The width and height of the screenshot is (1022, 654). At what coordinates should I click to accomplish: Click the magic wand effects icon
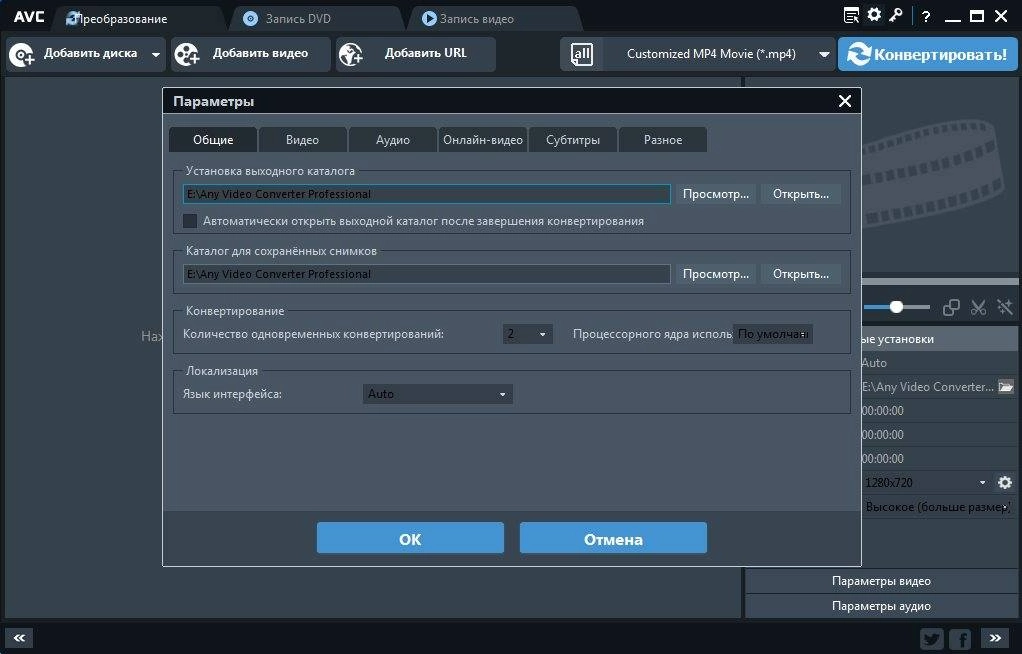point(1004,307)
